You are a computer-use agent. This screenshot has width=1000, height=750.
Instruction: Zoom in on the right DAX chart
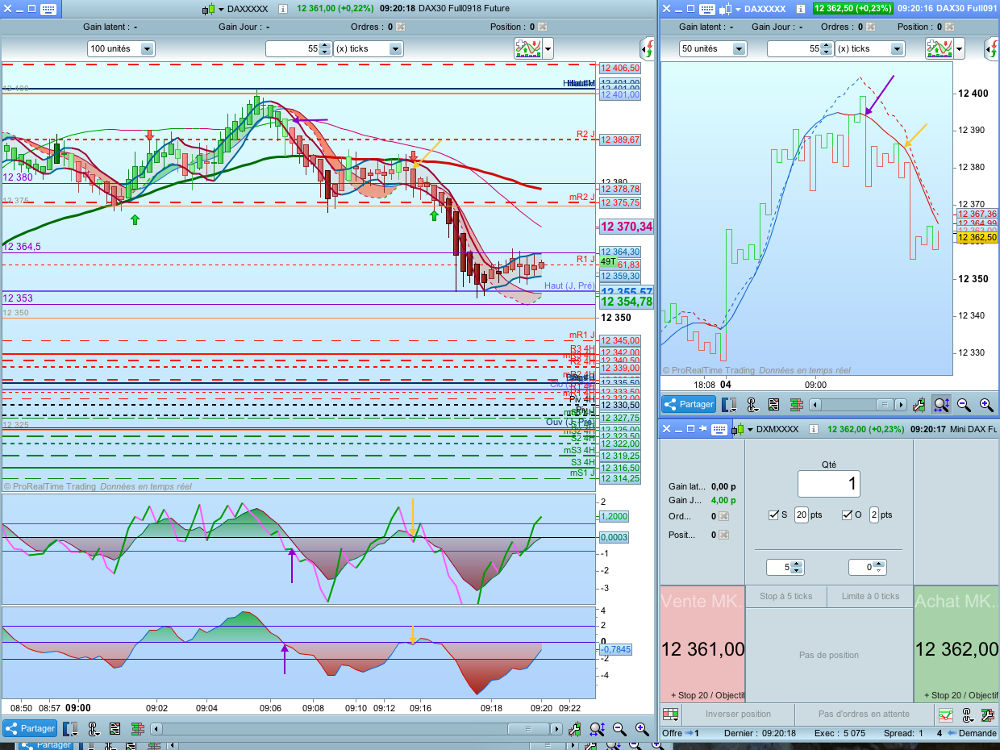tap(986, 404)
